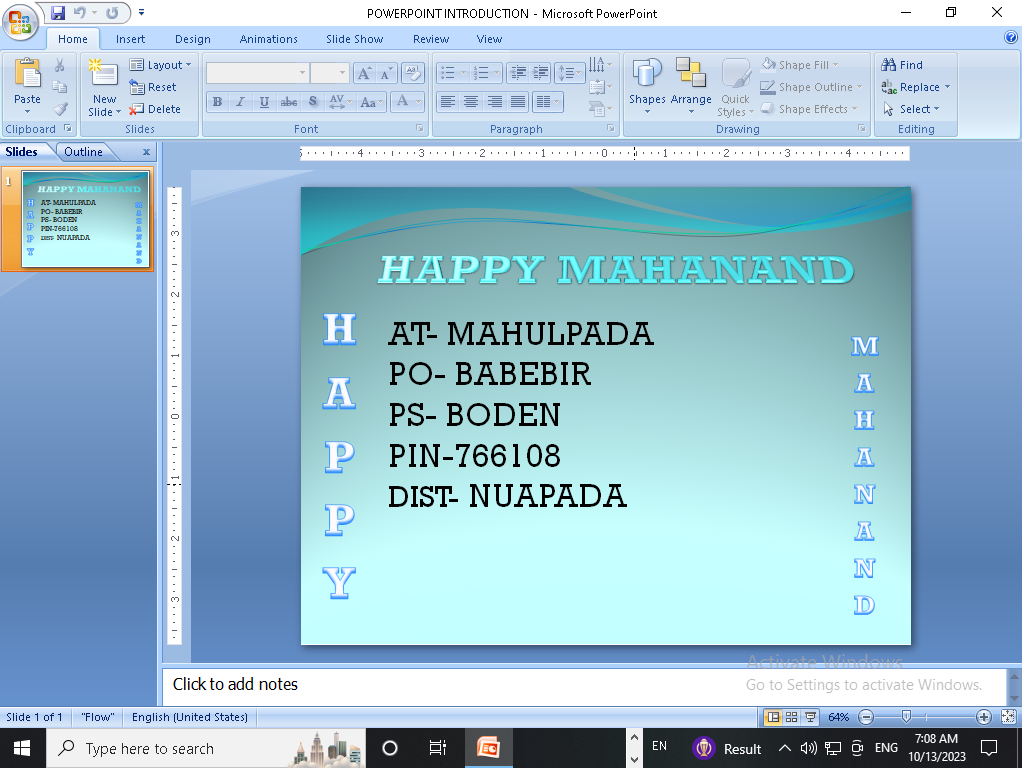The width and height of the screenshot is (1022, 768).
Task: Click the Save icon in quick access toolbar
Action: click(x=58, y=13)
